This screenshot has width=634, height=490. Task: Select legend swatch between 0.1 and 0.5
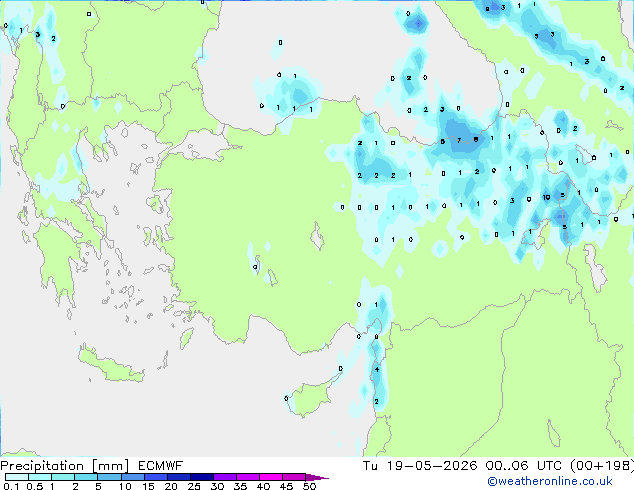pyautogui.click(x=17, y=477)
